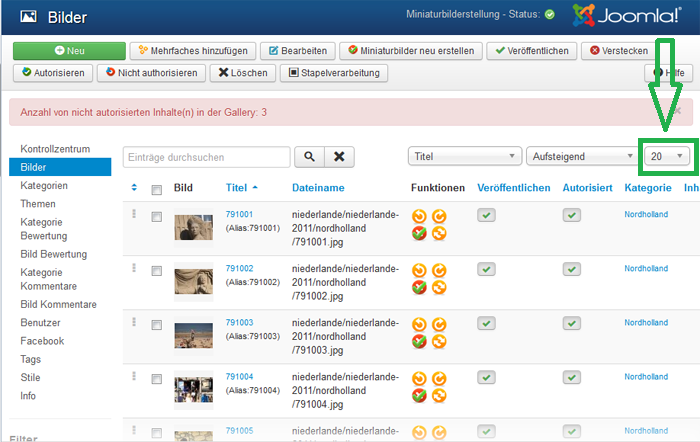Click inside the Einträge durchsuchen search field

point(207,157)
